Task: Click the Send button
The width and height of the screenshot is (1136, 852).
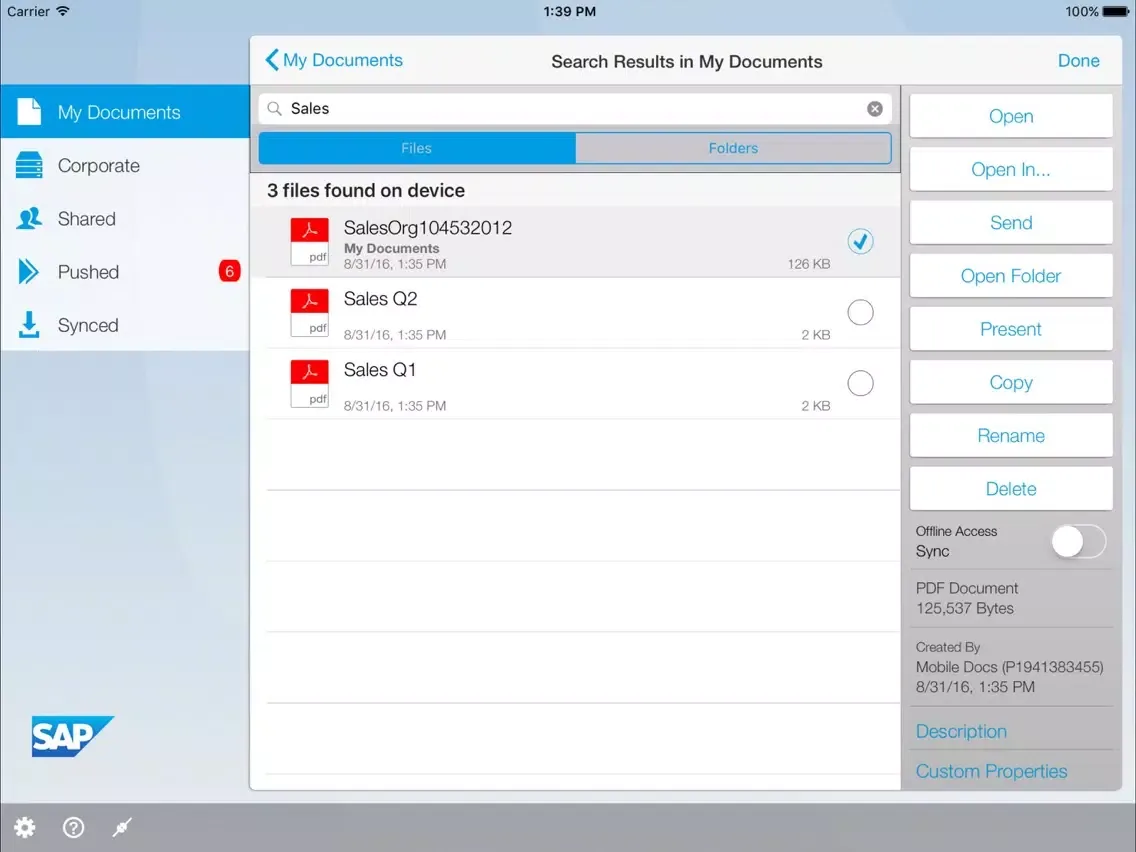Action: point(1011,222)
